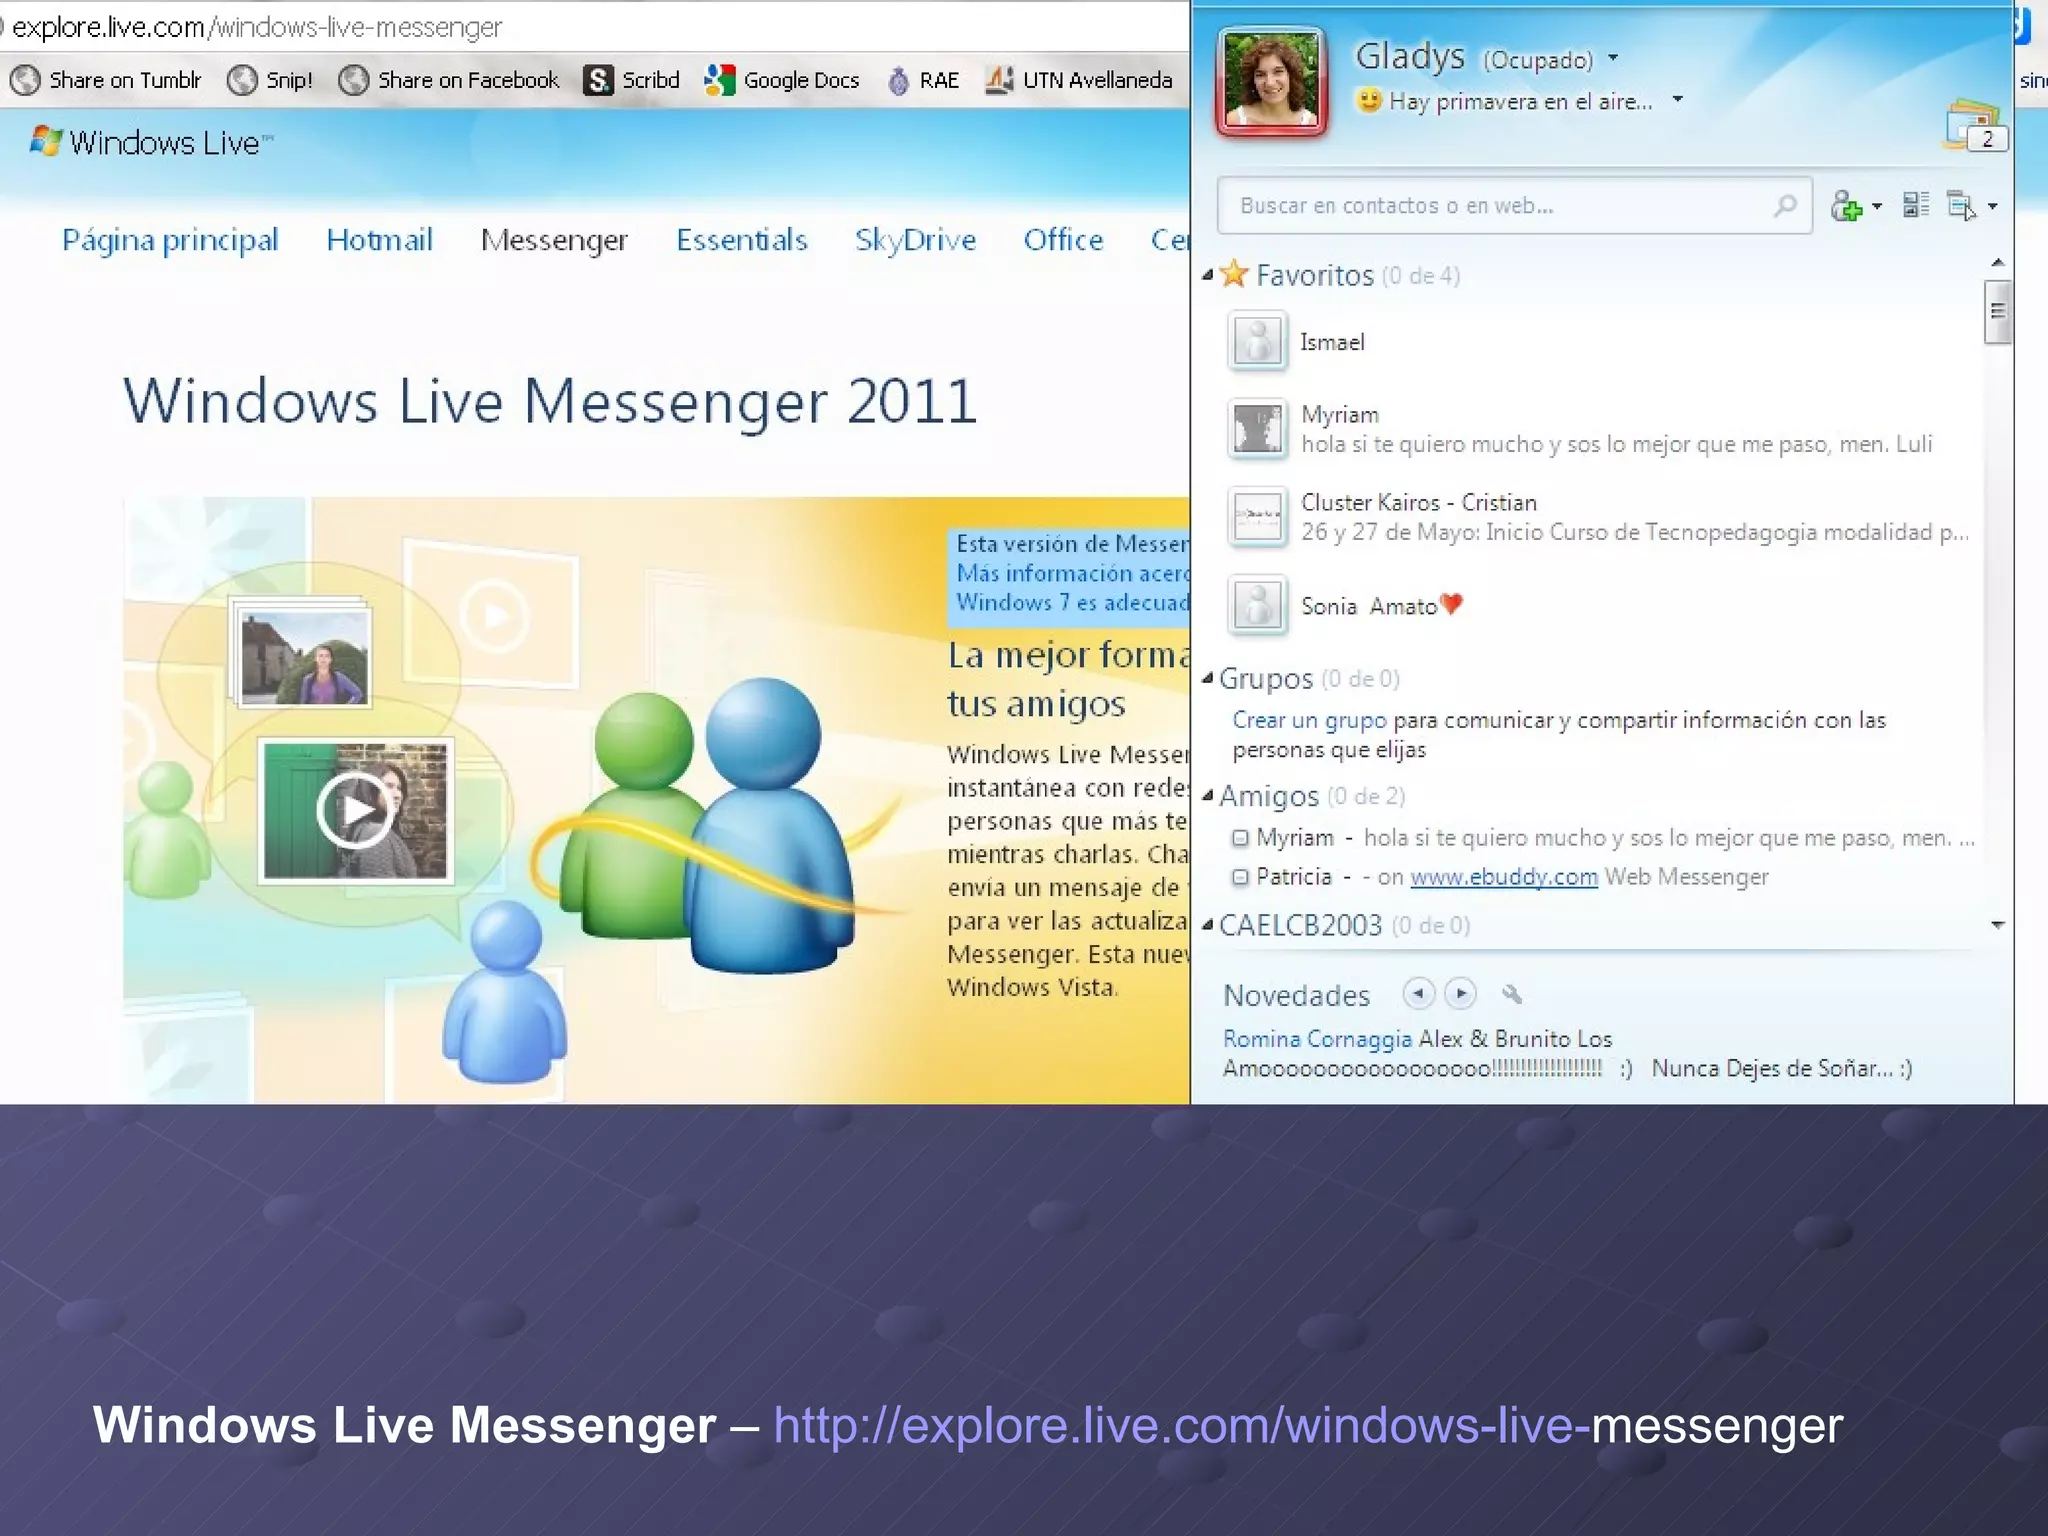Screen dimensions: 2048x1536
Task: Open the add contact dropdown arrow
Action: (x=1876, y=207)
